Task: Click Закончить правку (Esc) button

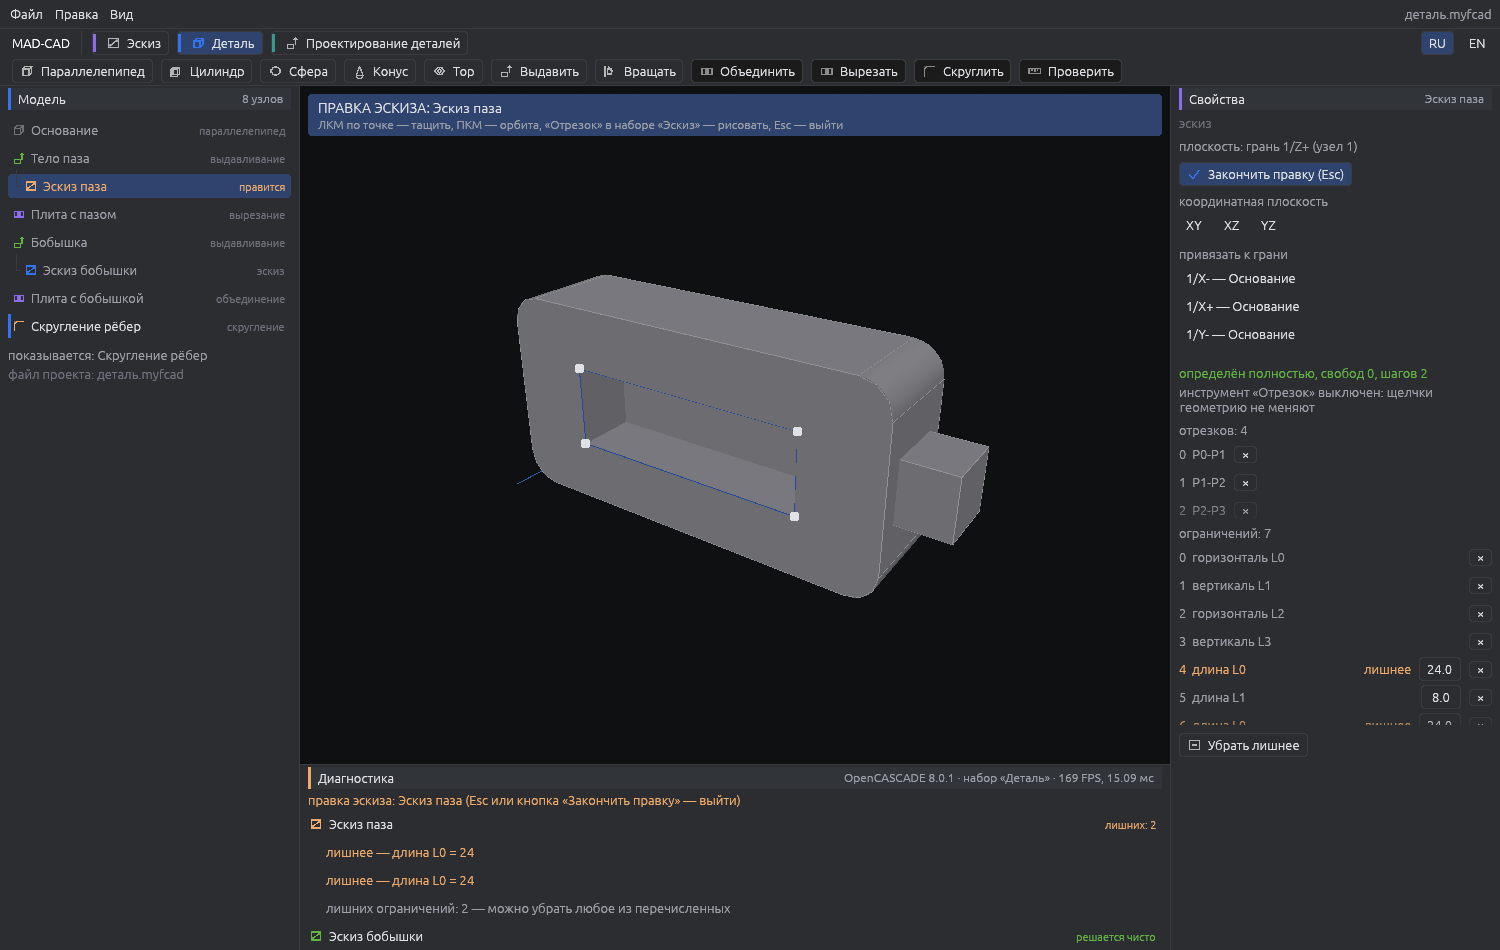Action: (x=1266, y=175)
